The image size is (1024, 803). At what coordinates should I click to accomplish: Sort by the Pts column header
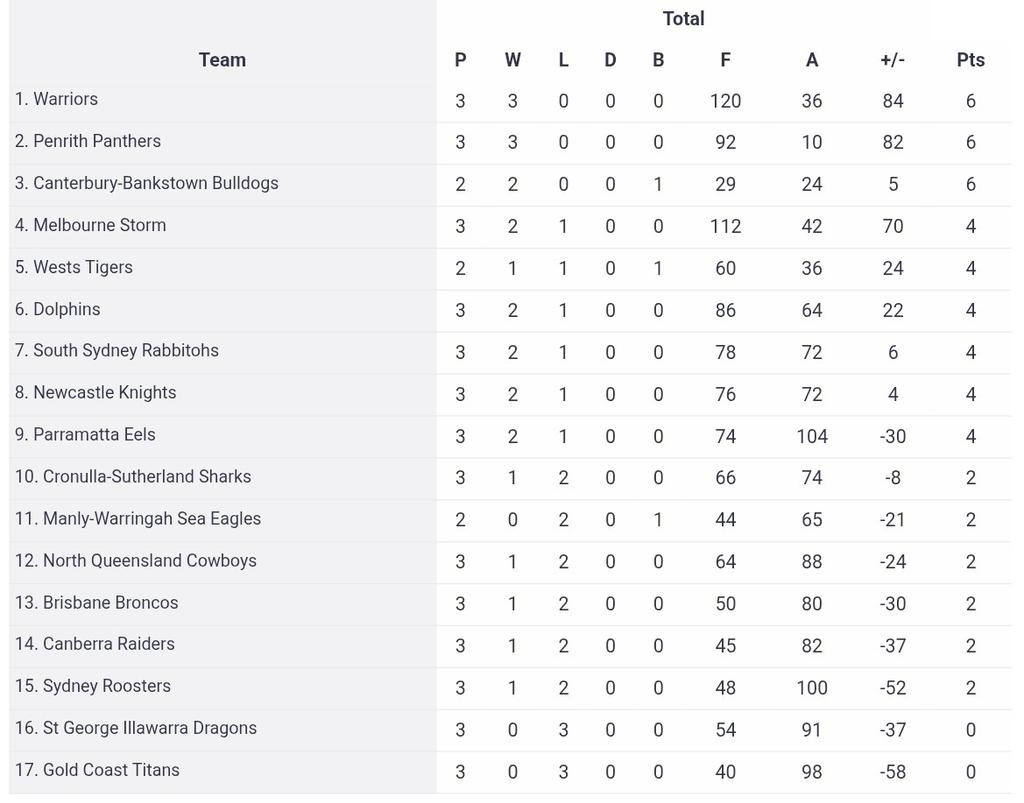click(970, 60)
